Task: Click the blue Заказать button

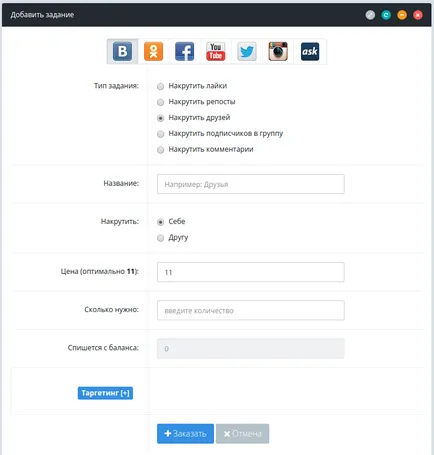Action: [x=185, y=433]
